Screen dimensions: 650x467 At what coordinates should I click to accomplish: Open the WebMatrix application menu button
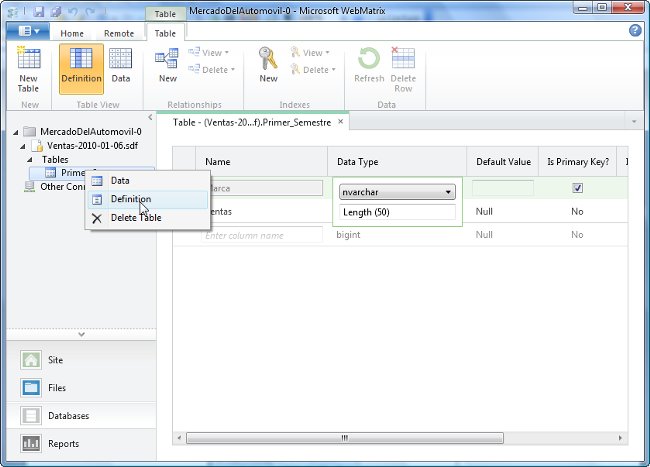(28, 31)
